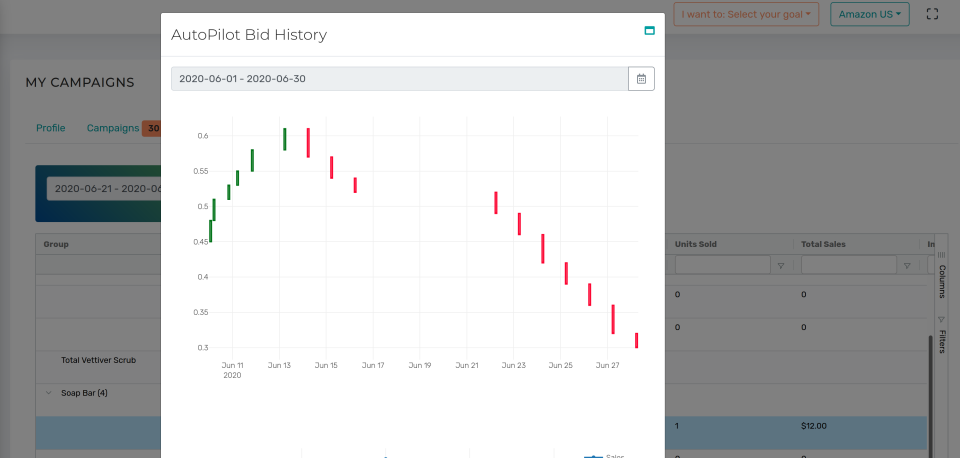Open the calendar date picker in the modal
The image size is (960, 458).
coord(641,79)
